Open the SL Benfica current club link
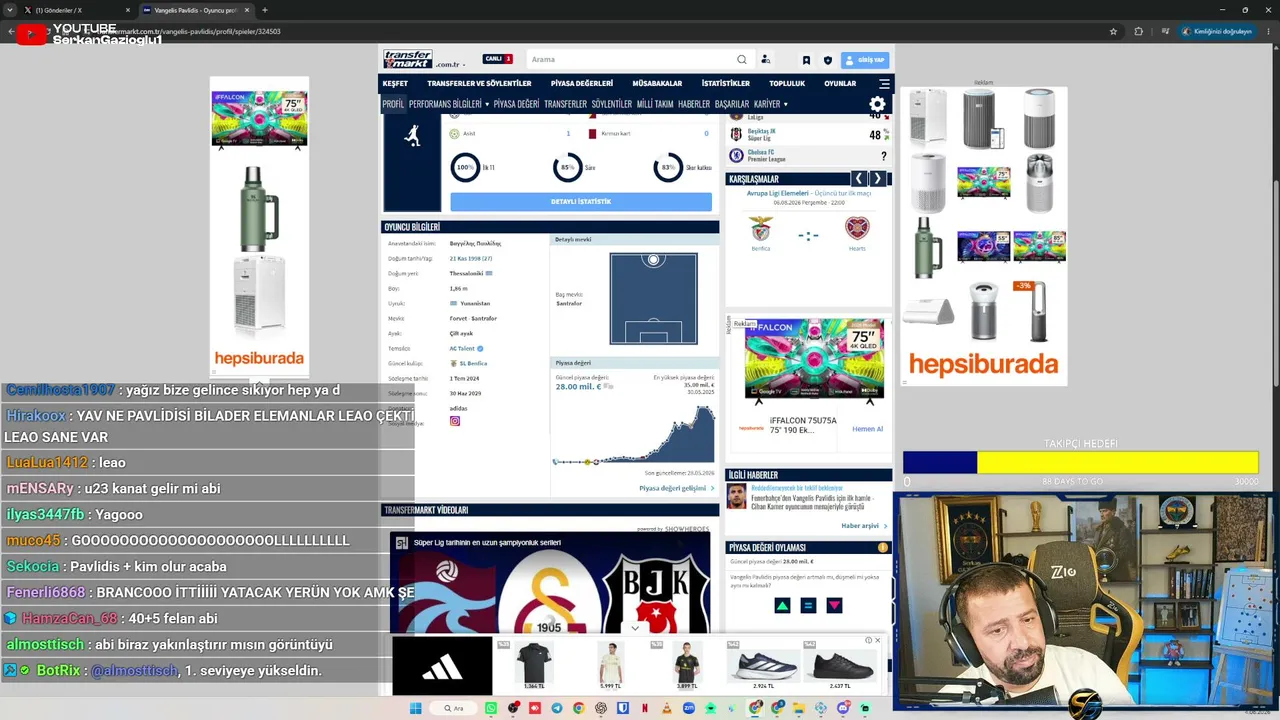Viewport: 1280px width, 720px height. tap(473, 363)
